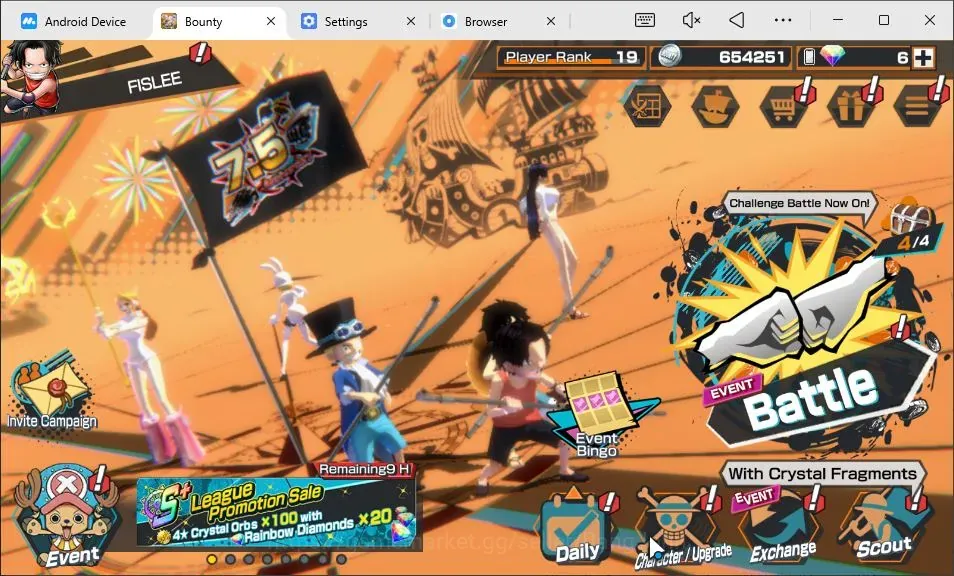The image size is (954, 576).
Task: Tap the rainbow diamond currency icon
Action: point(832,56)
